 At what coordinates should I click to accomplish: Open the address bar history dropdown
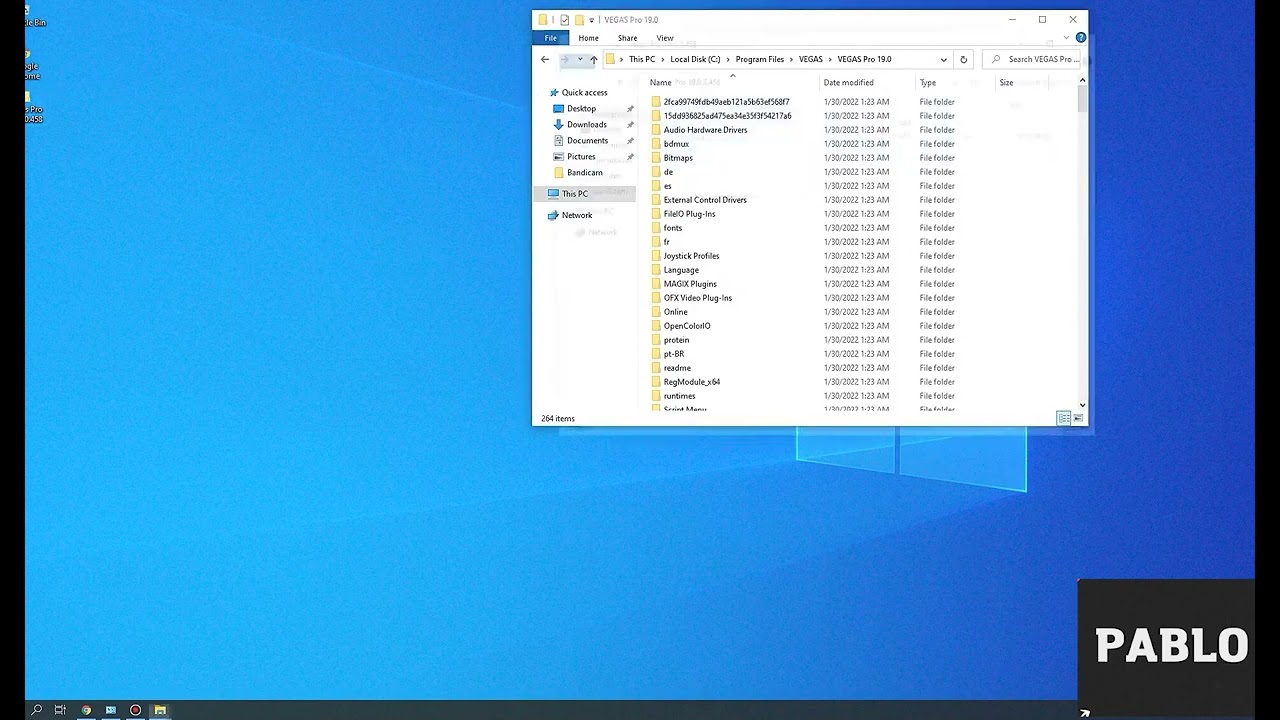(943, 59)
